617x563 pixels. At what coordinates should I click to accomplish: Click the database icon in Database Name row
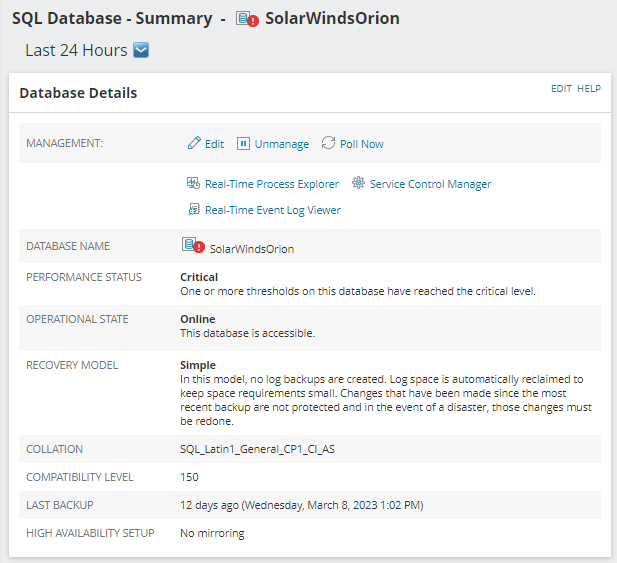tap(193, 245)
